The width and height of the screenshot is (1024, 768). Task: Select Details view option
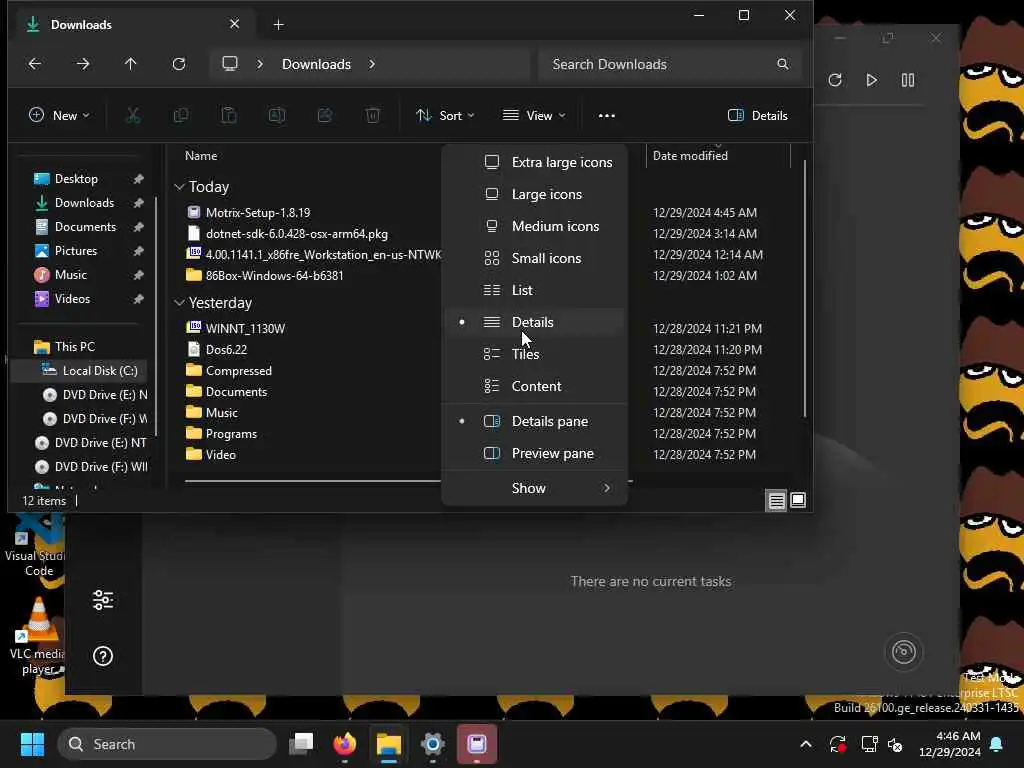pyautogui.click(x=534, y=322)
